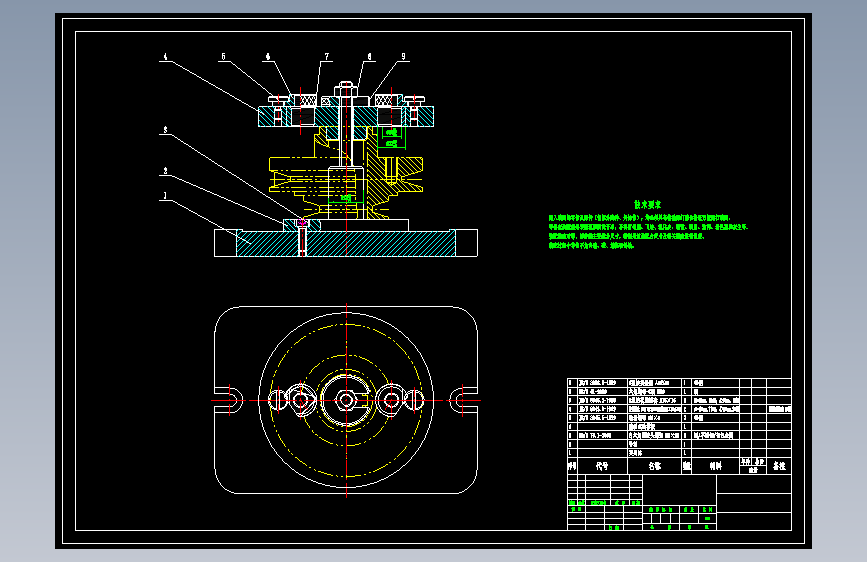Viewport: 867px width, 562px height.
Task: Click part callout number 4
Action: (165, 56)
